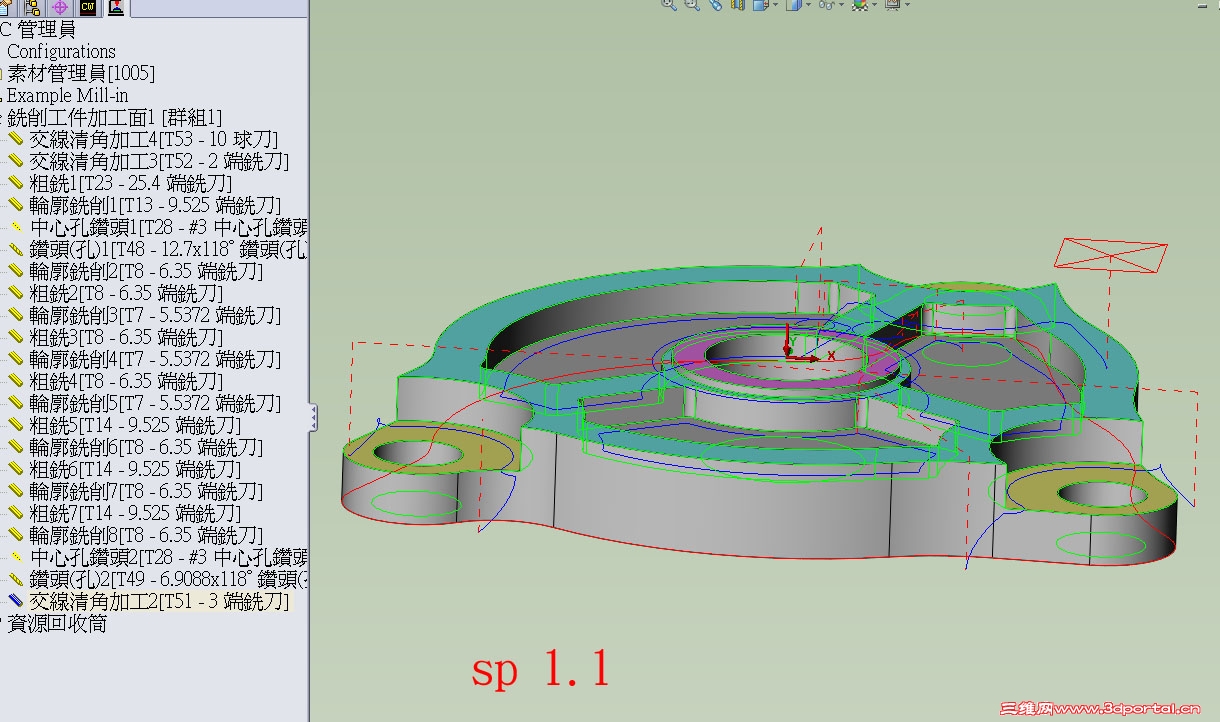This screenshot has height=722, width=1220.
Task: Open the DimXpert crosshair tab
Action: [60, 8]
